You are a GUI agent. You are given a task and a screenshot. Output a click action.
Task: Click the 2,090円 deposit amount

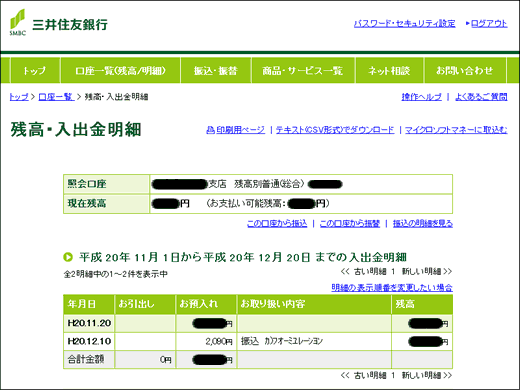coord(219,341)
